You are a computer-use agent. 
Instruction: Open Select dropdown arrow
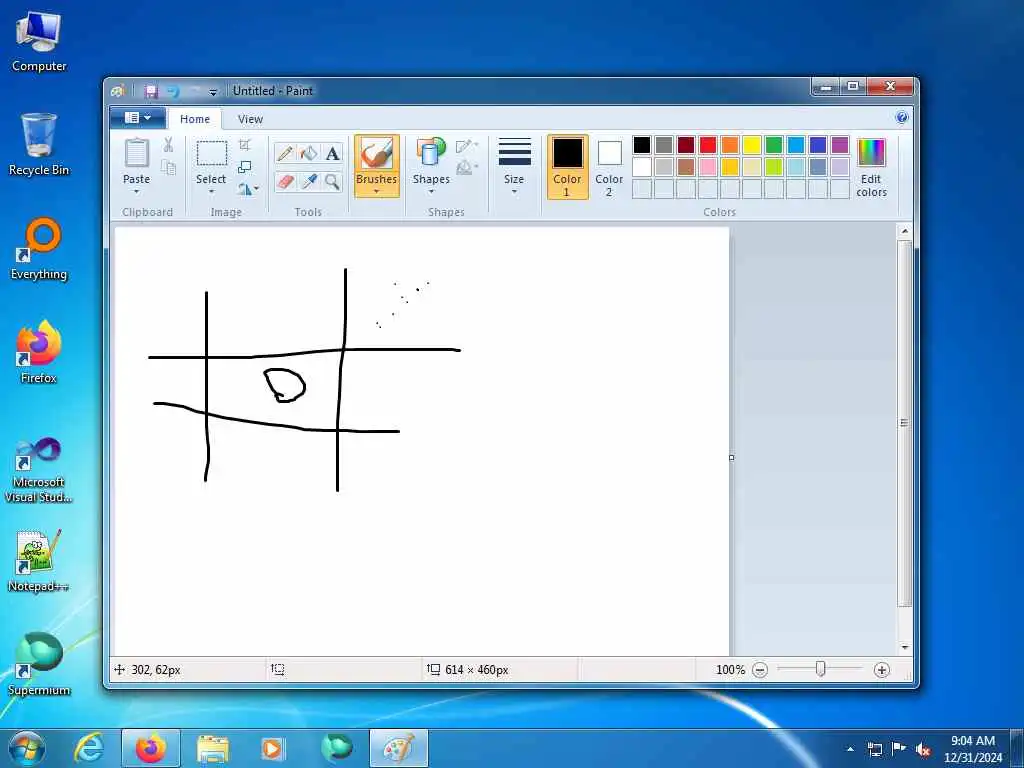[212, 192]
